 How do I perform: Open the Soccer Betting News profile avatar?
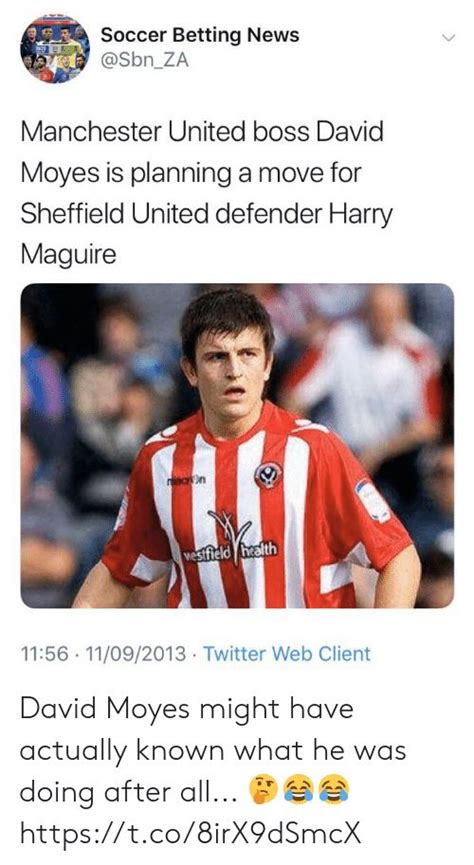point(55,47)
